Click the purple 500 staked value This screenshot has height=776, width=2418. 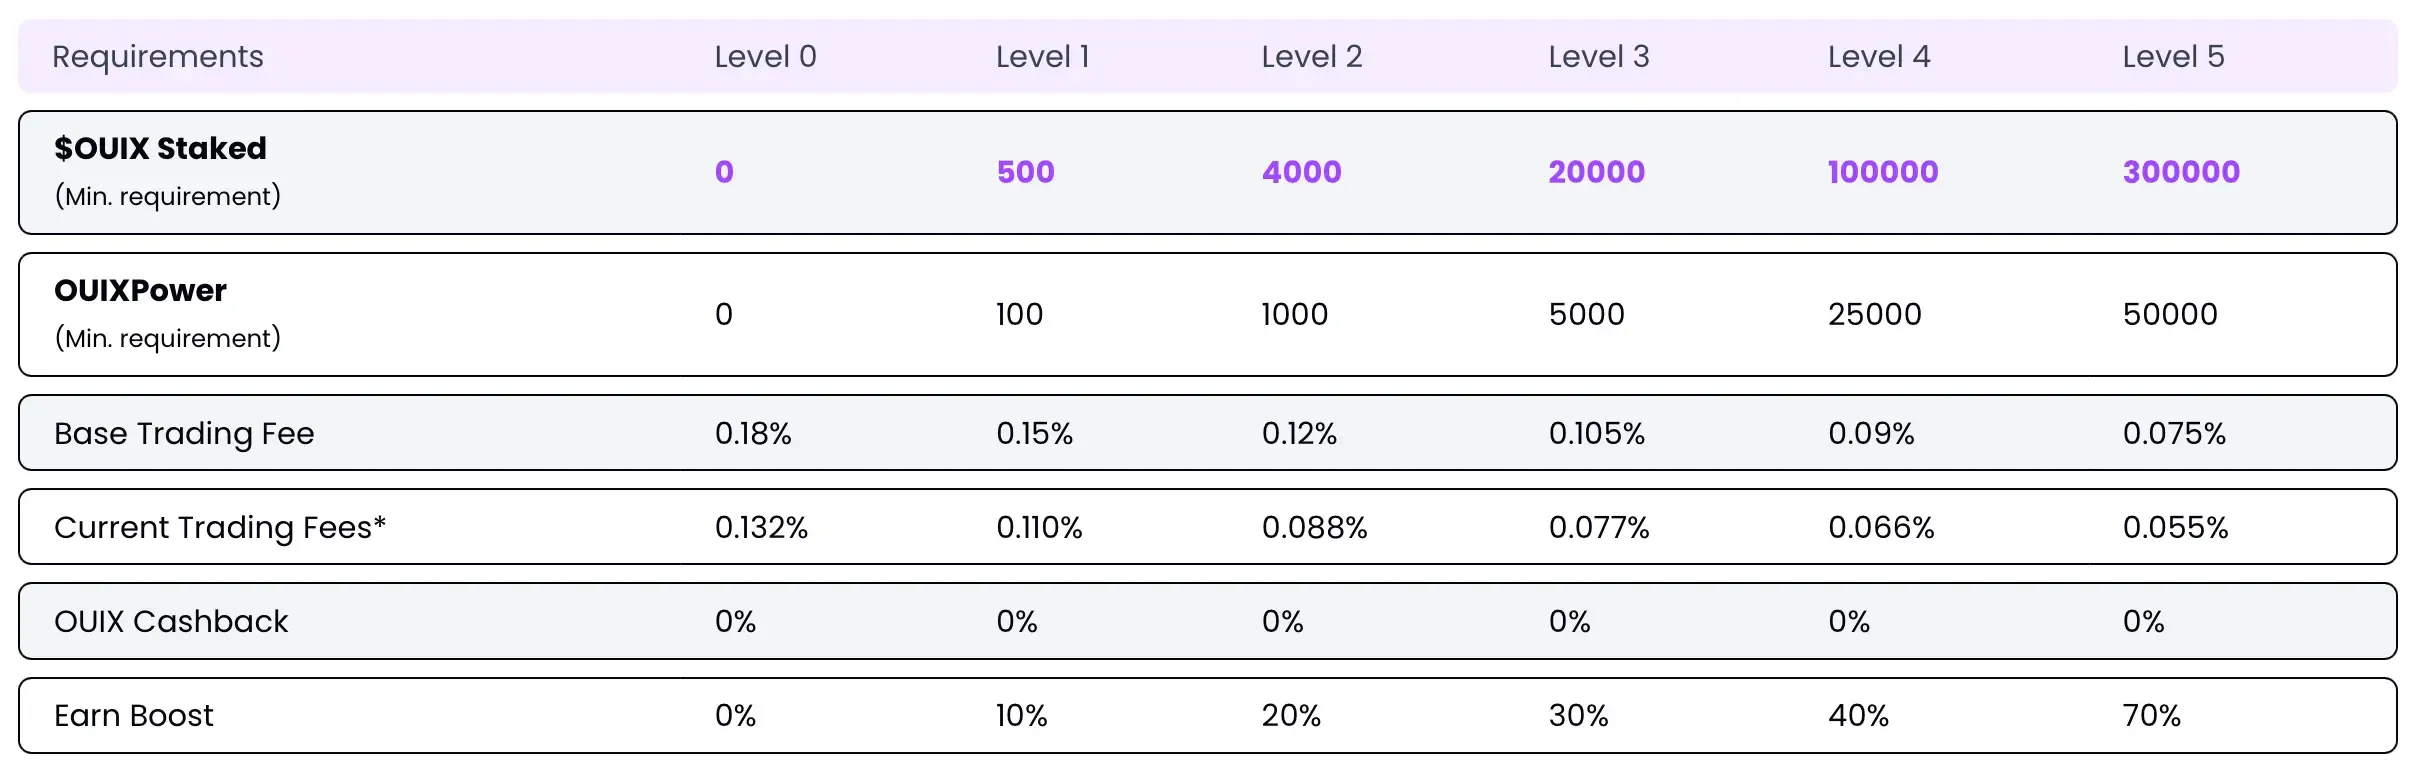[1025, 172]
